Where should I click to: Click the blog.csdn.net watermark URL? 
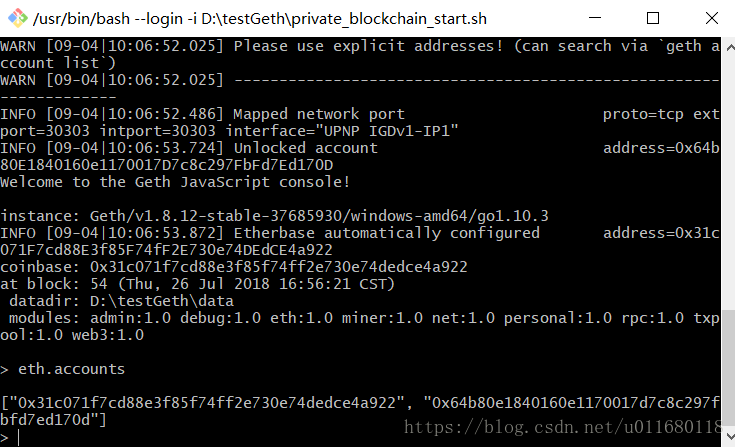click(562, 427)
